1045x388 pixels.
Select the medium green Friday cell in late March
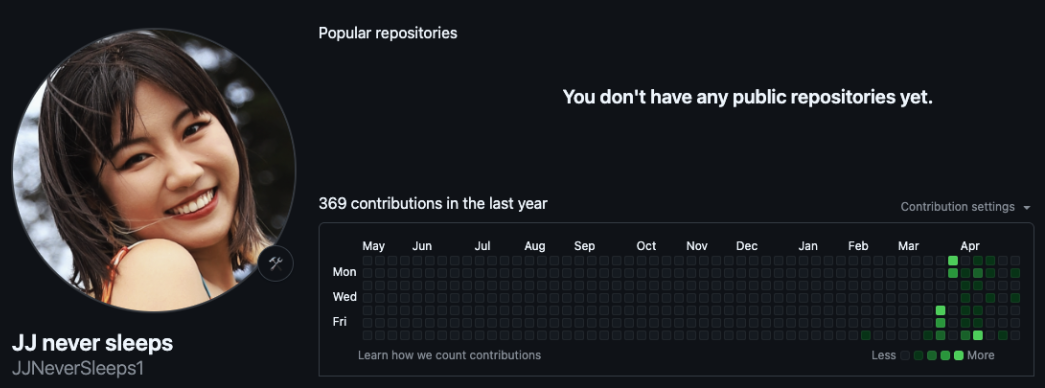click(x=940, y=323)
